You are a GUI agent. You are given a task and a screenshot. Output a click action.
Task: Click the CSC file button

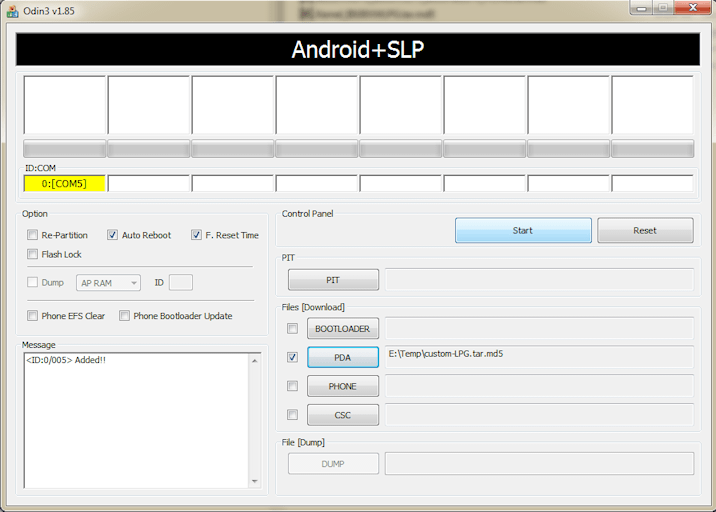coord(342,415)
